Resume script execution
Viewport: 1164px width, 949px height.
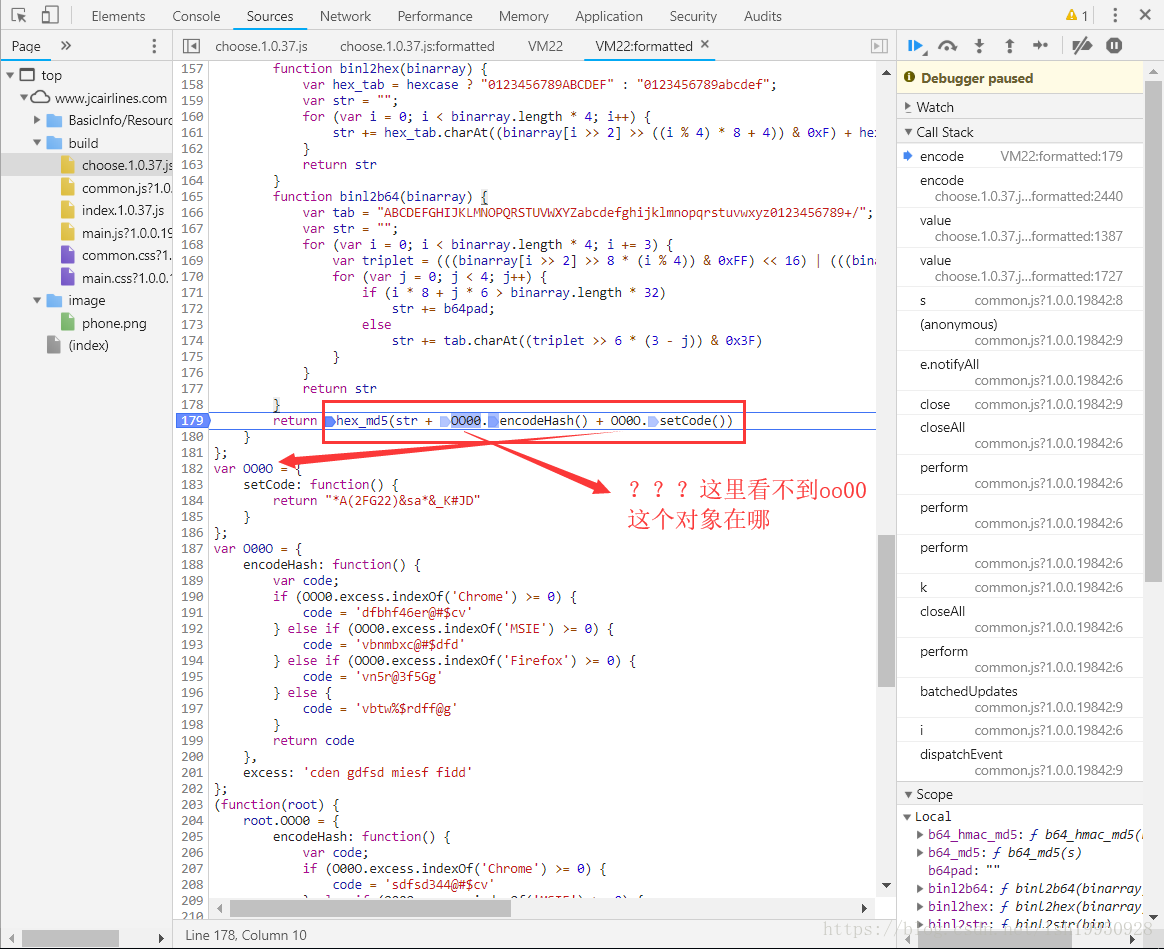click(x=915, y=46)
